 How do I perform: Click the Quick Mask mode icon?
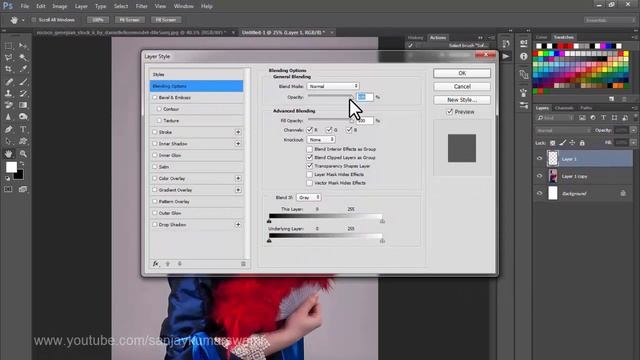pos(8,189)
